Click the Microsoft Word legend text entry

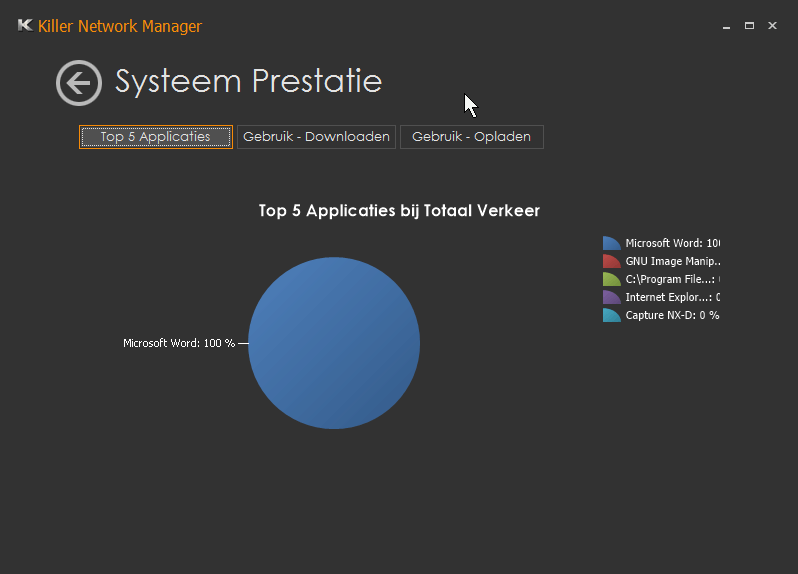click(x=673, y=243)
